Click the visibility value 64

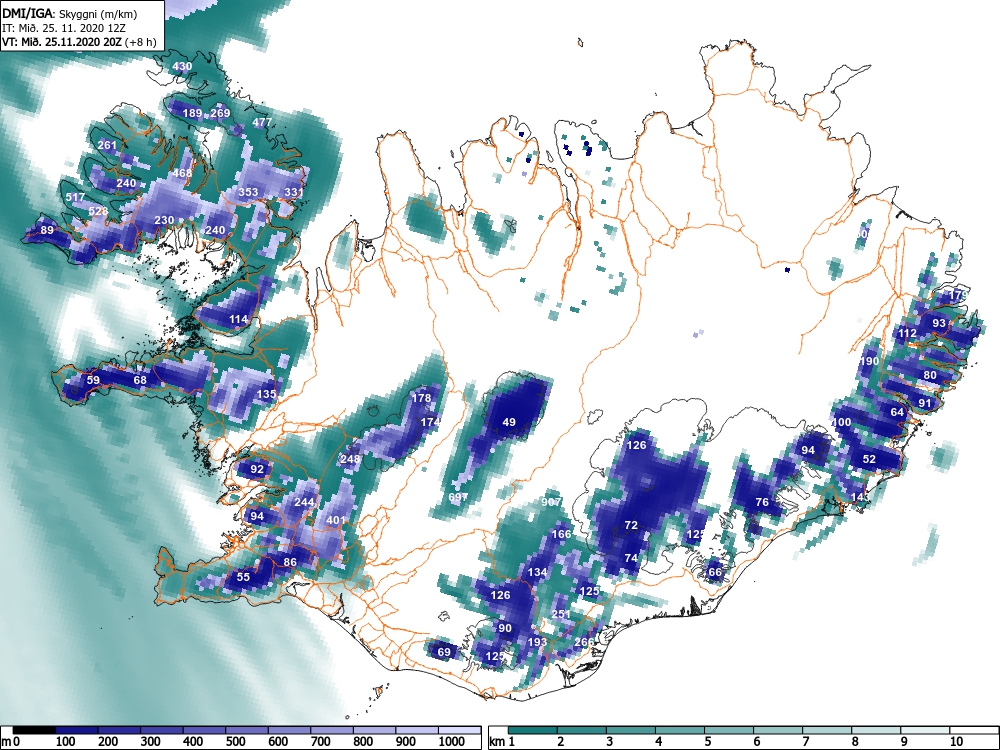point(897,412)
